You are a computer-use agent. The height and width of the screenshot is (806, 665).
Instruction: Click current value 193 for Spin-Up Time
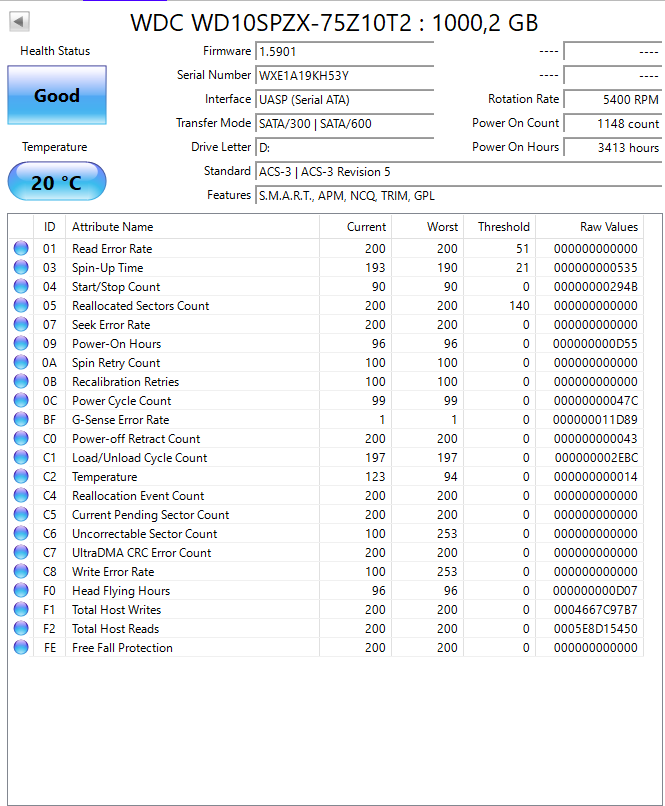375,268
